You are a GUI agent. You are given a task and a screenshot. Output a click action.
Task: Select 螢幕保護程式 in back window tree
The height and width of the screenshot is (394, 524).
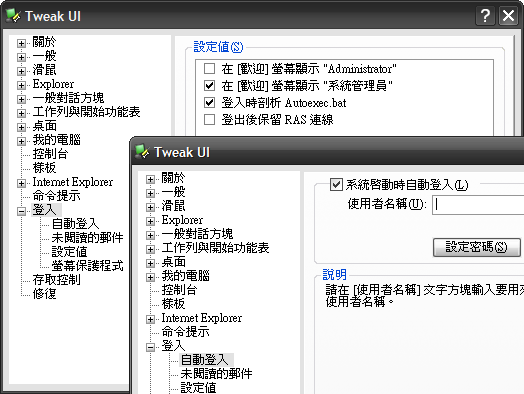pos(88,266)
